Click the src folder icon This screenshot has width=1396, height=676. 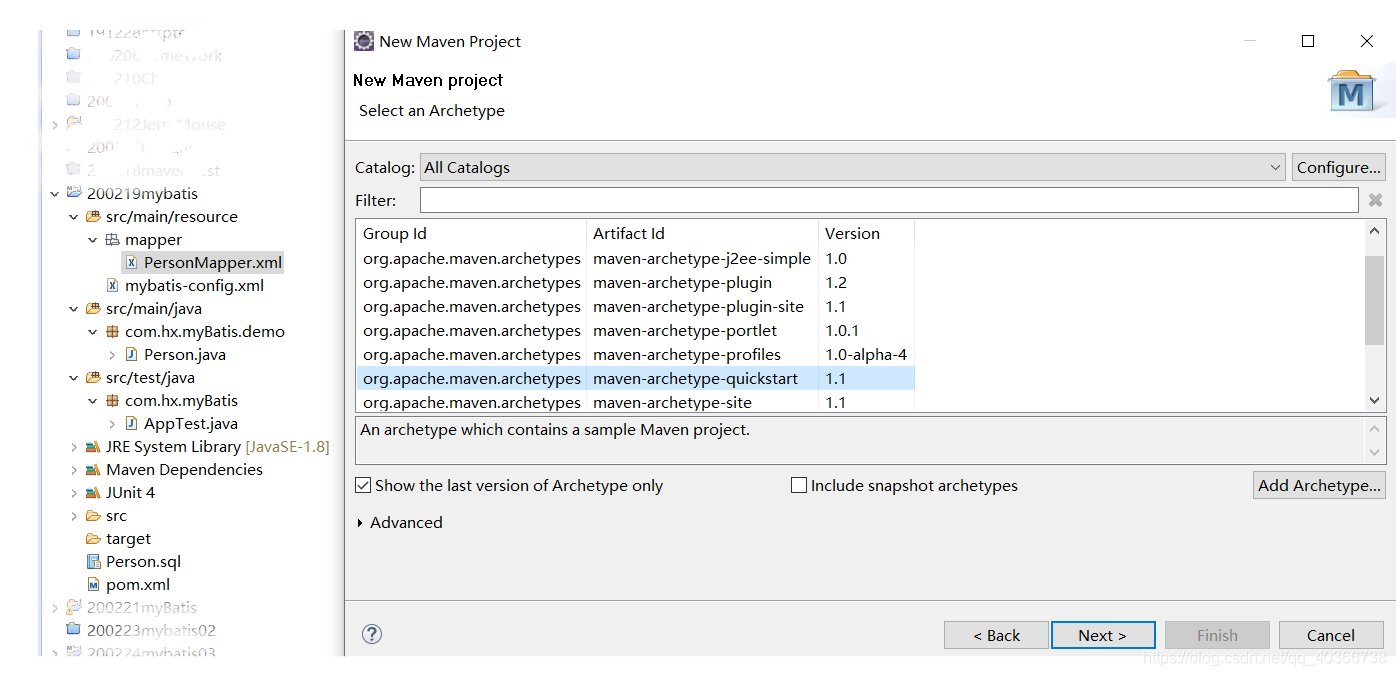(x=93, y=516)
